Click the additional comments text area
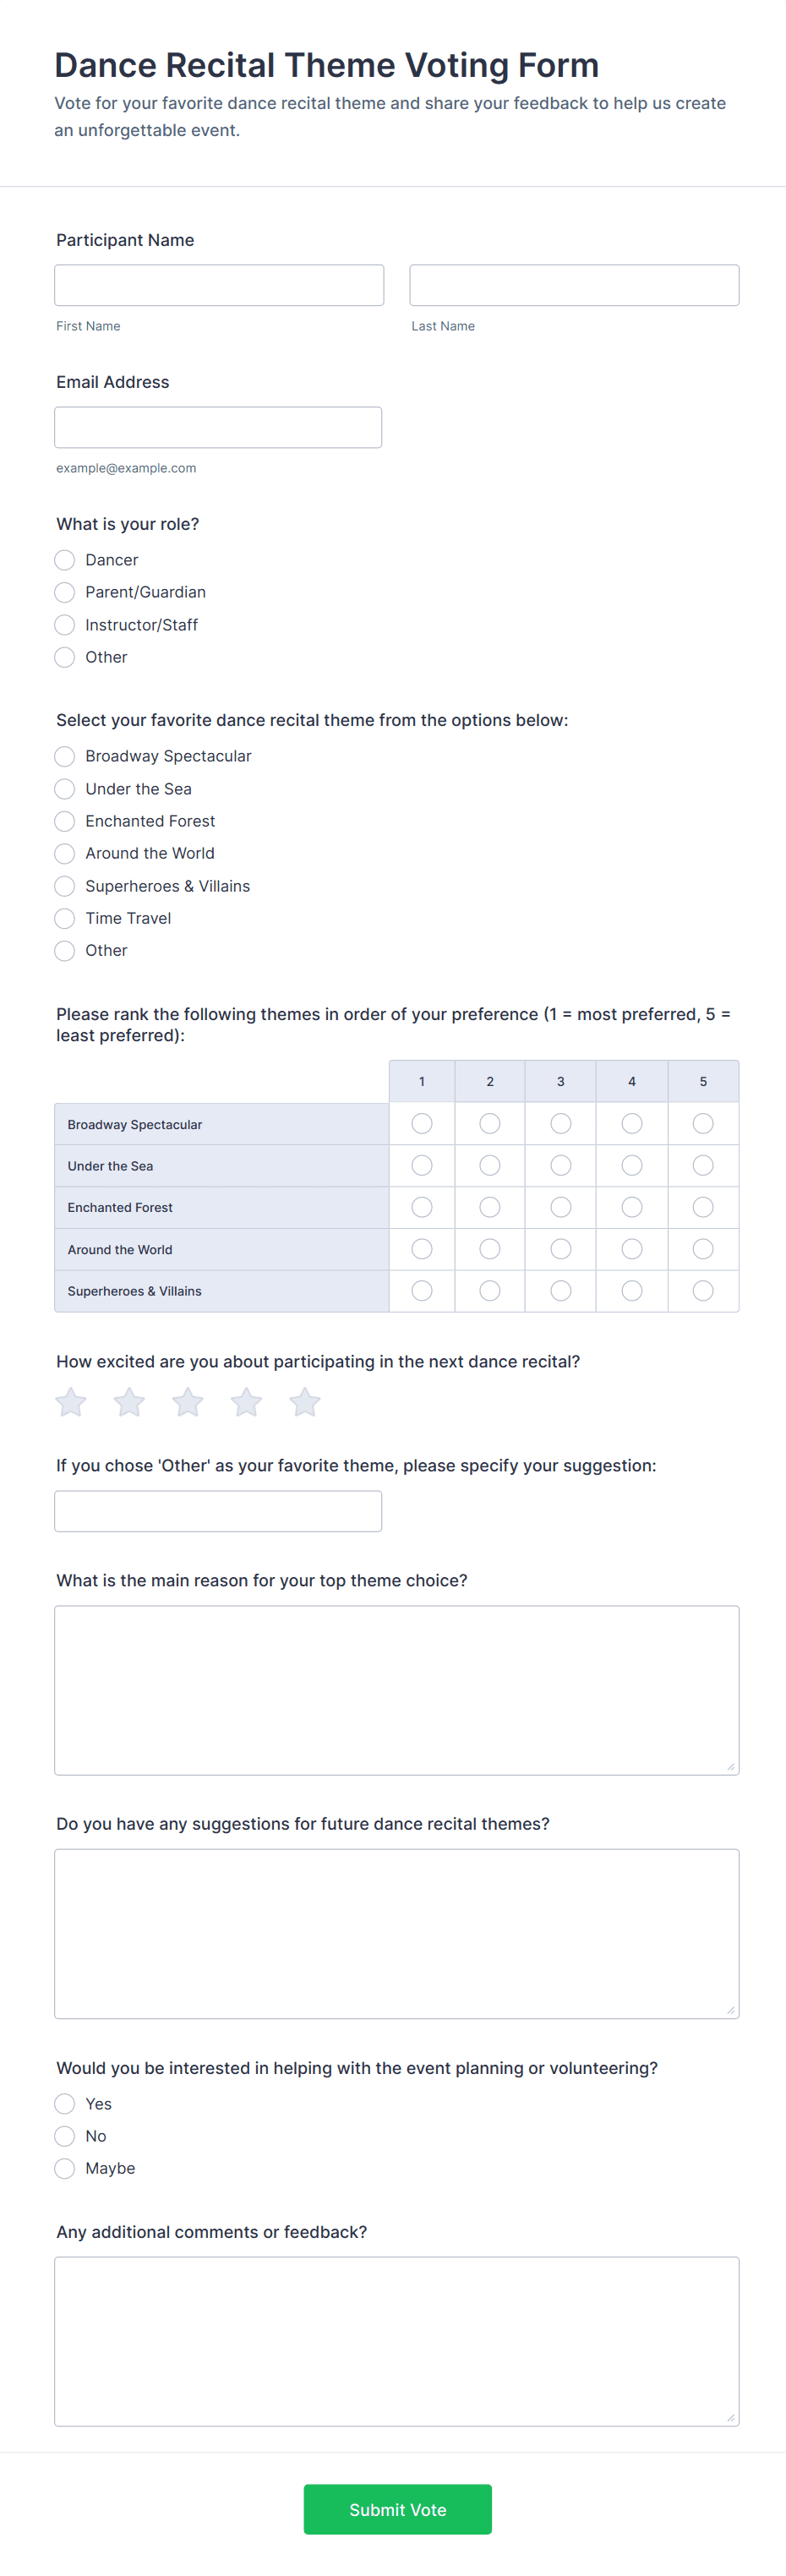 [397, 2341]
